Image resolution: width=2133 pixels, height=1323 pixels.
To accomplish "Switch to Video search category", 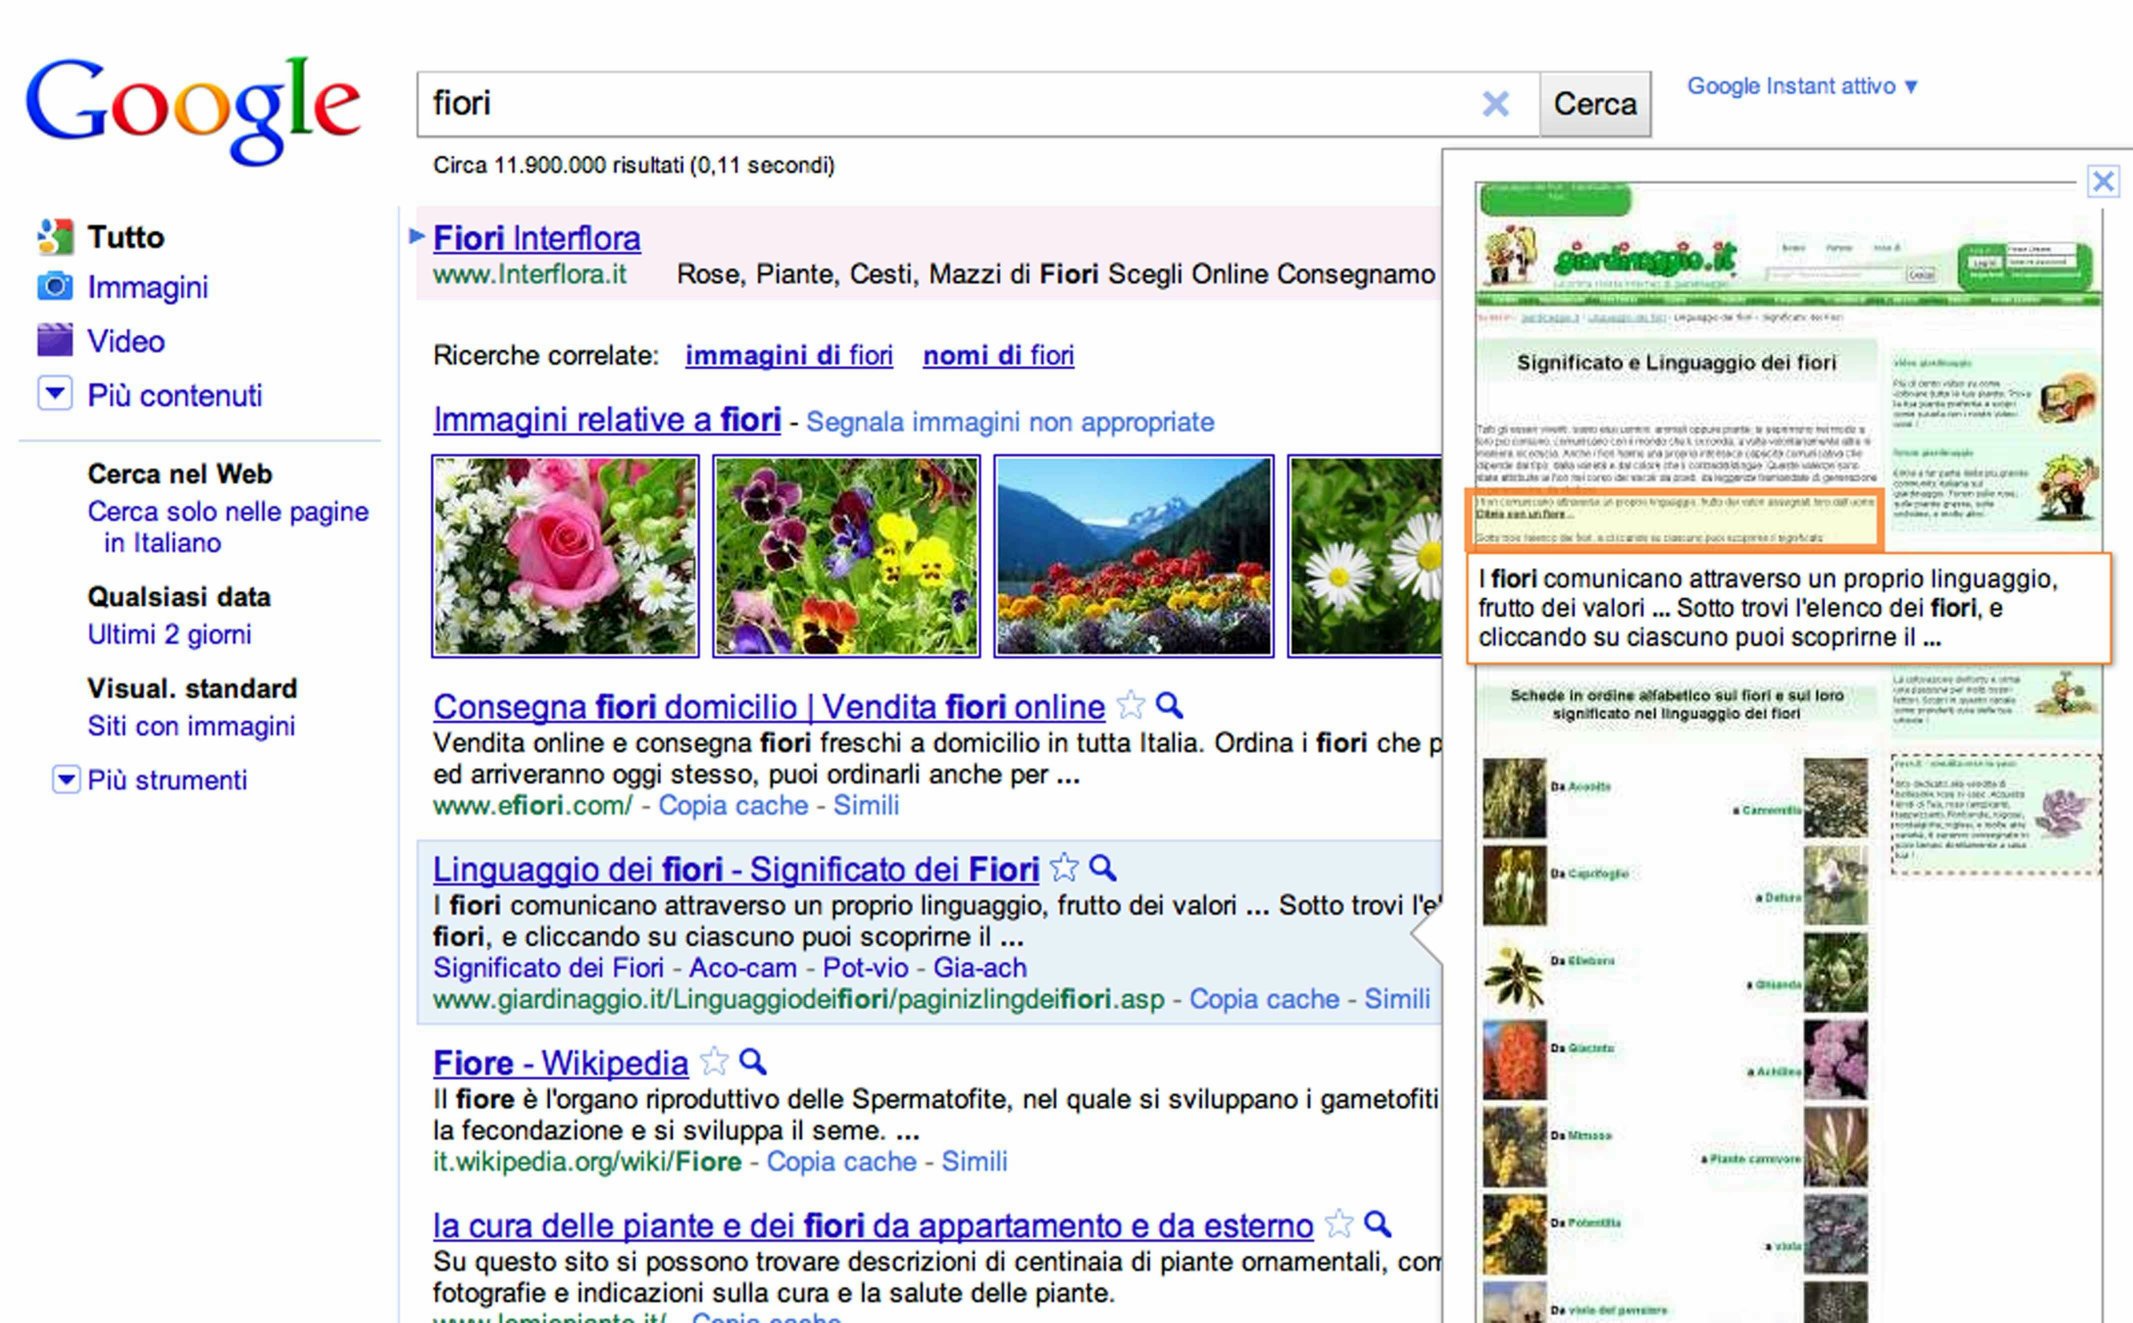I will [126, 341].
